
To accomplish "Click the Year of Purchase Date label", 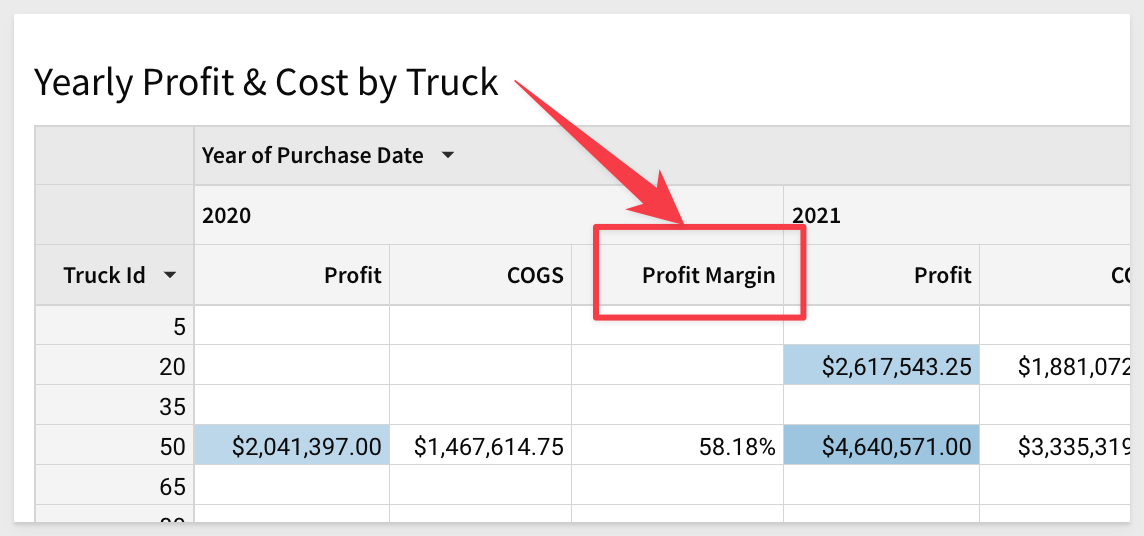I will point(312,156).
